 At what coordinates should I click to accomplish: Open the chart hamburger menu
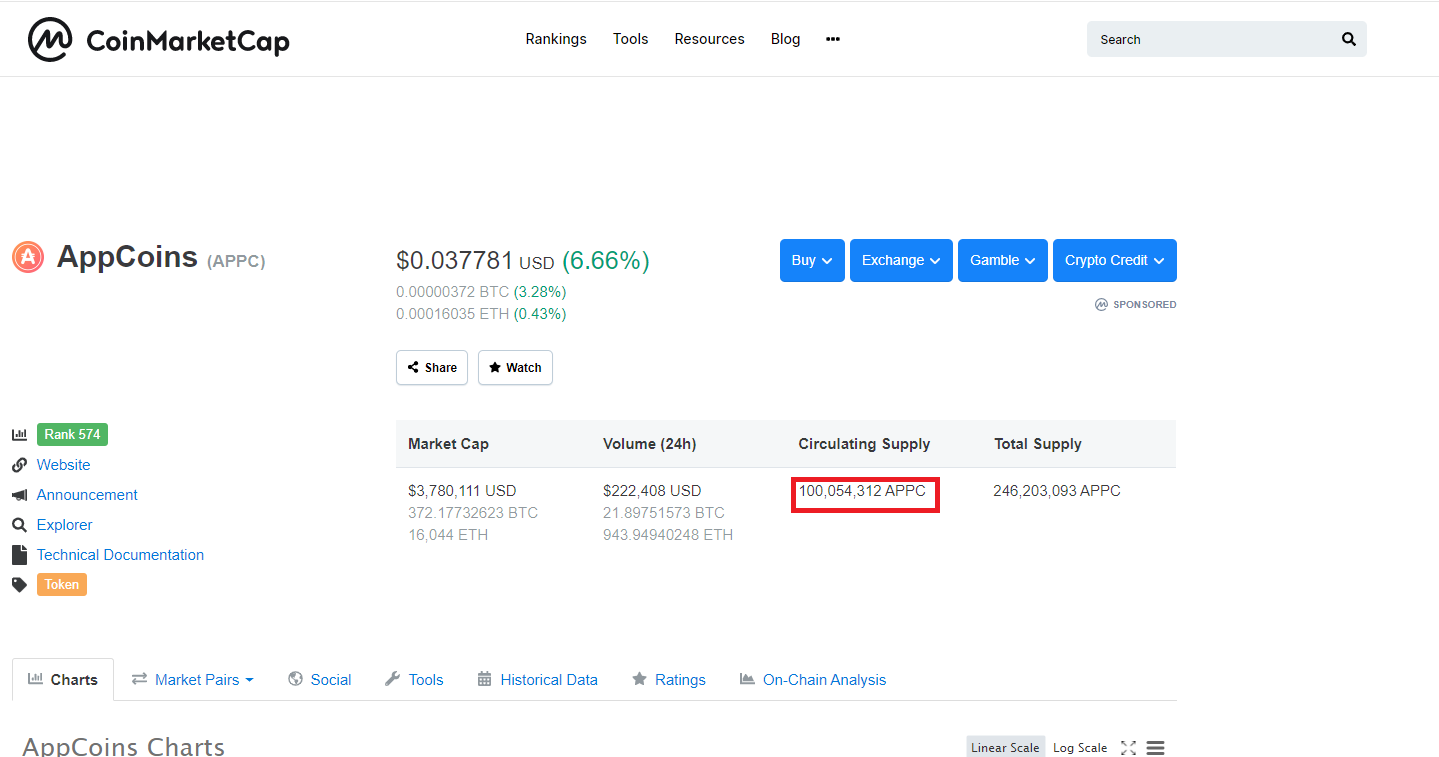[x=1155, y=748]
